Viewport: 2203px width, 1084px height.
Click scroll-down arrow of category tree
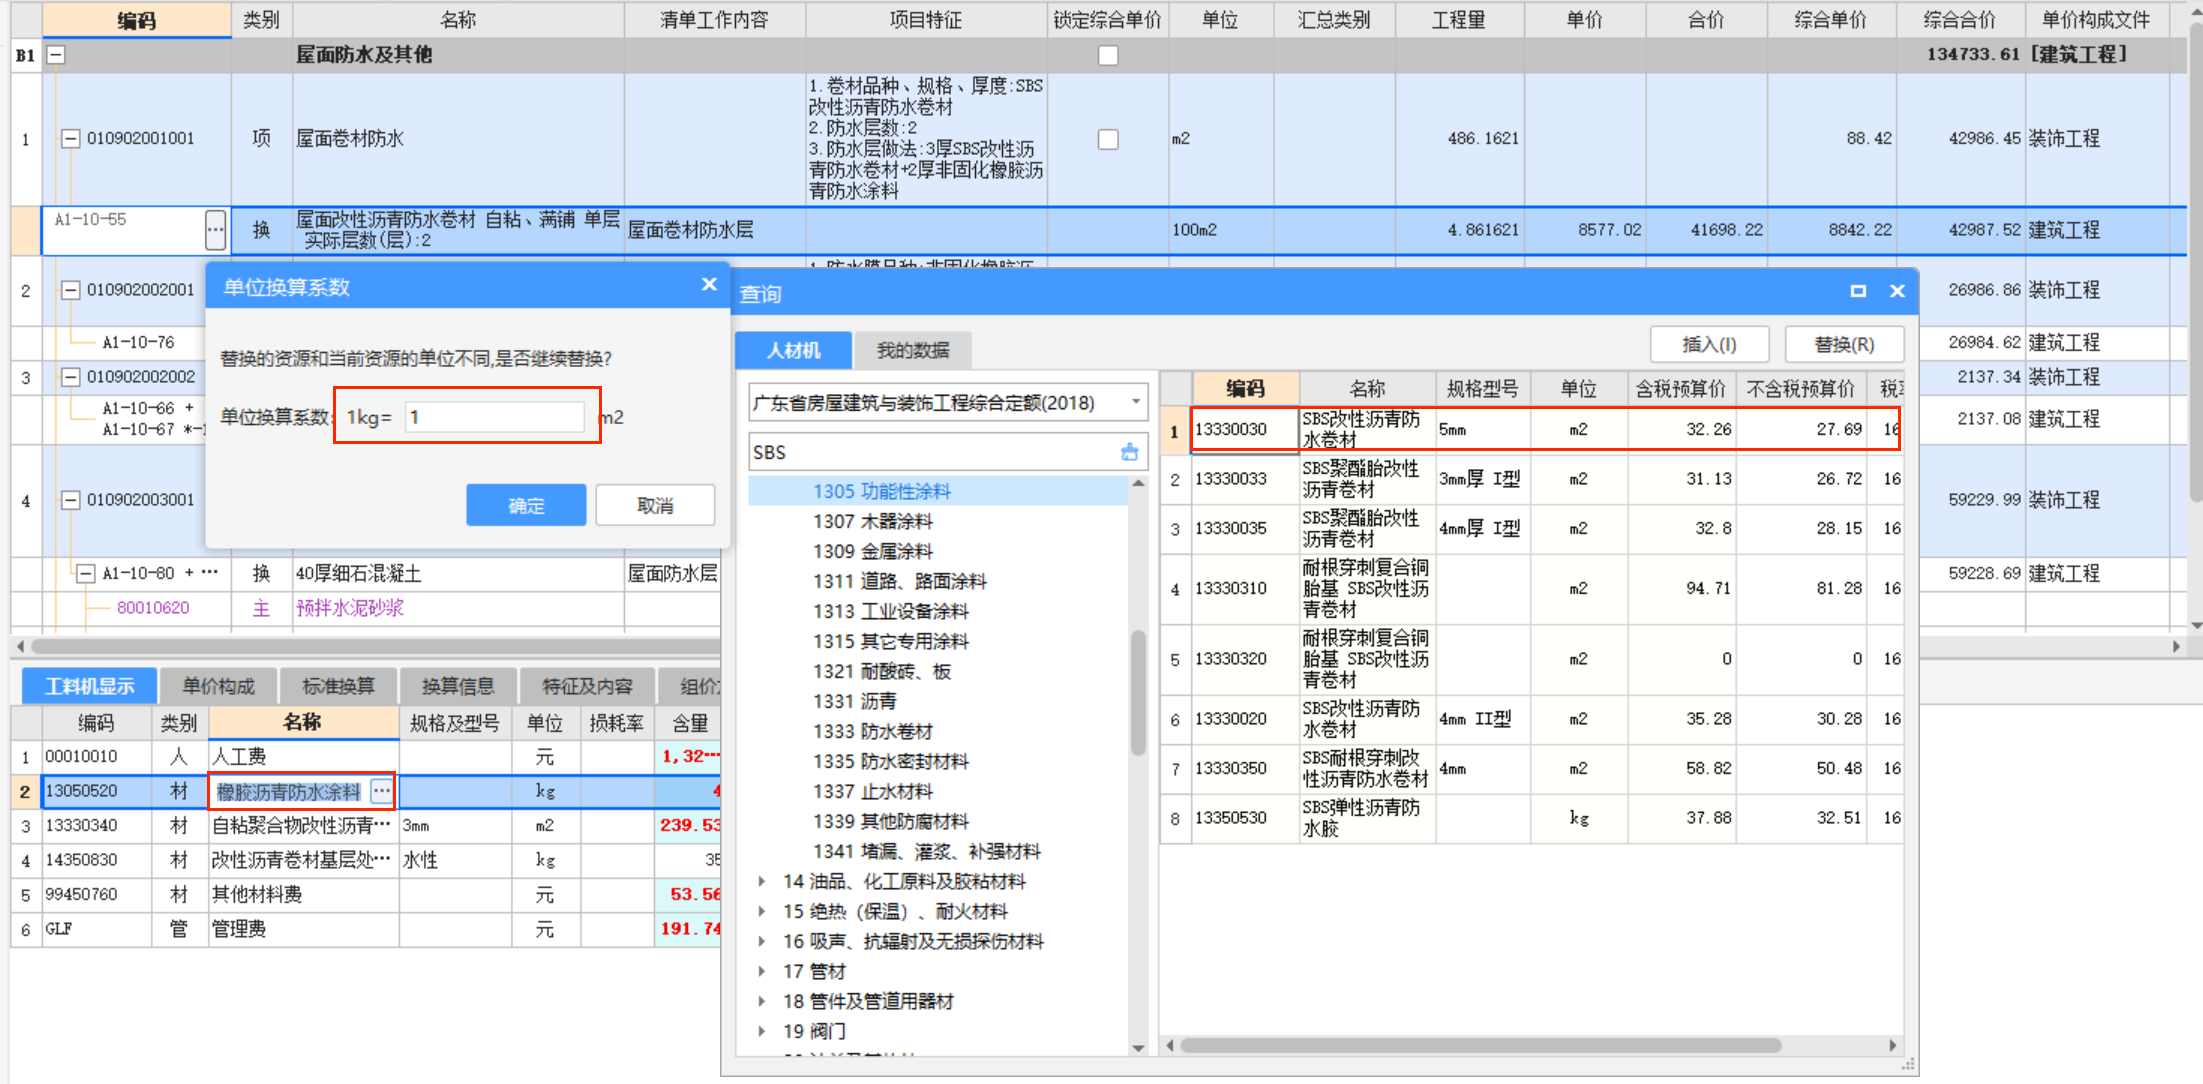1138,1048
